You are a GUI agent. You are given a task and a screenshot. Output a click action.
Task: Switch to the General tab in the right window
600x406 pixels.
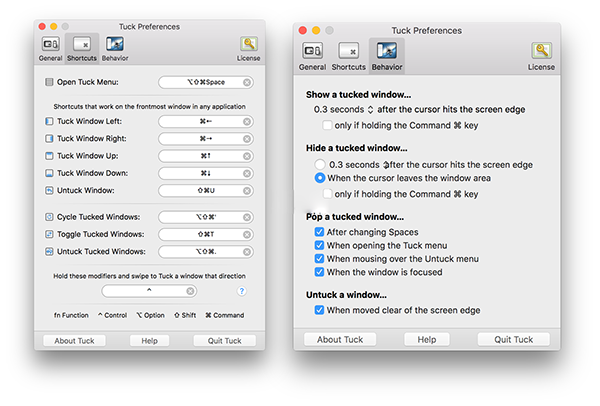click(312, 54)
